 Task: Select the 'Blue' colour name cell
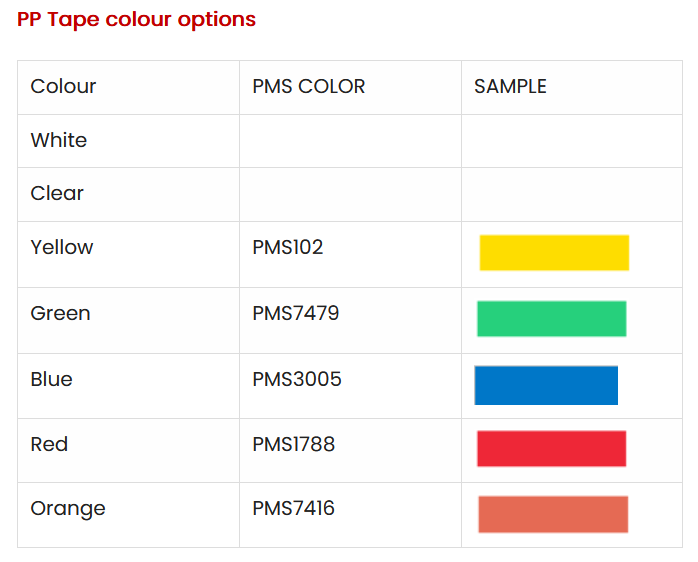click(x=52, y=380)
